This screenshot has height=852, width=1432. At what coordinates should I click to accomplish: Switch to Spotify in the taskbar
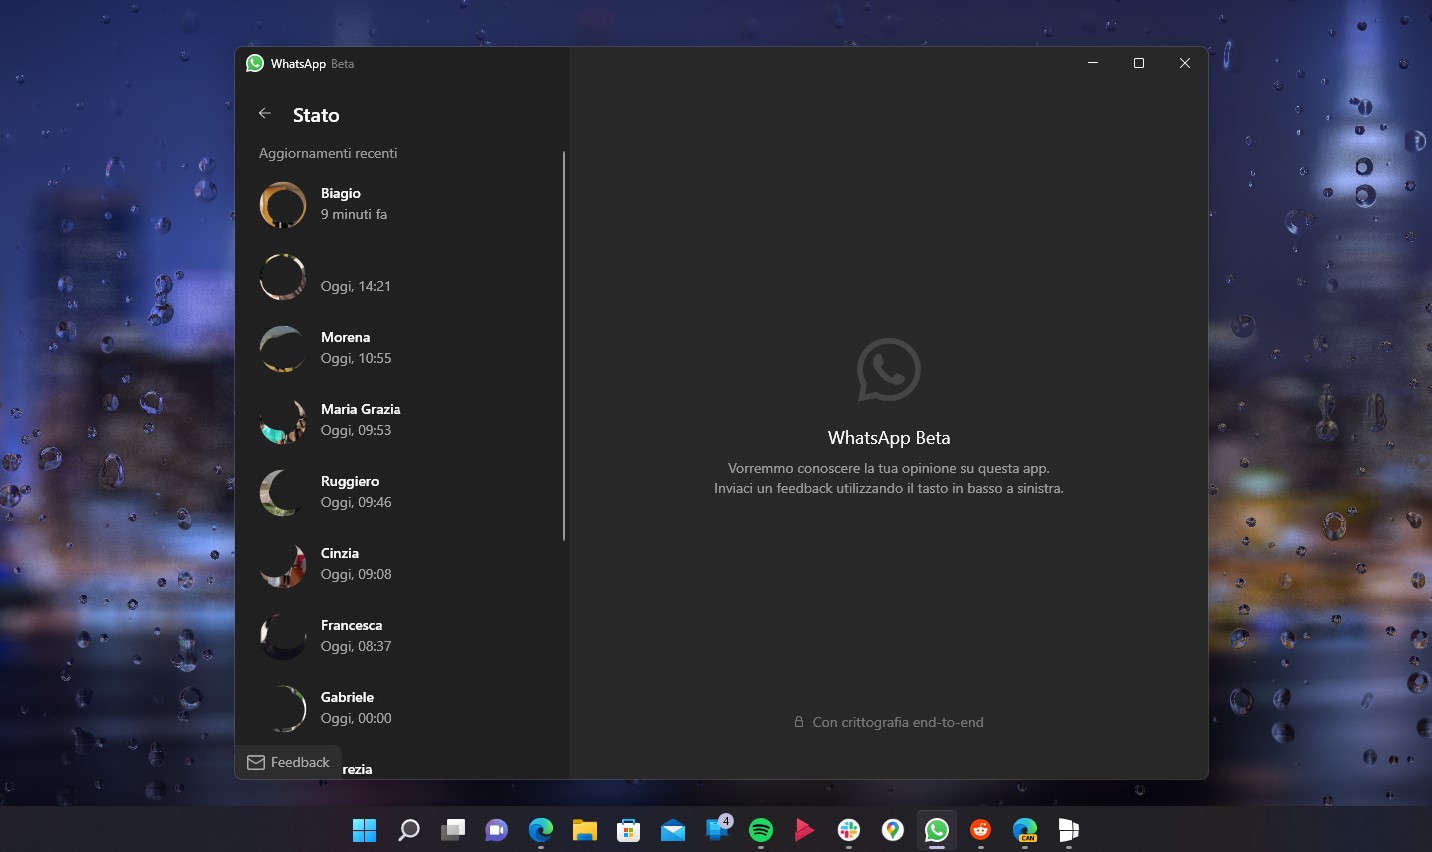761,830
